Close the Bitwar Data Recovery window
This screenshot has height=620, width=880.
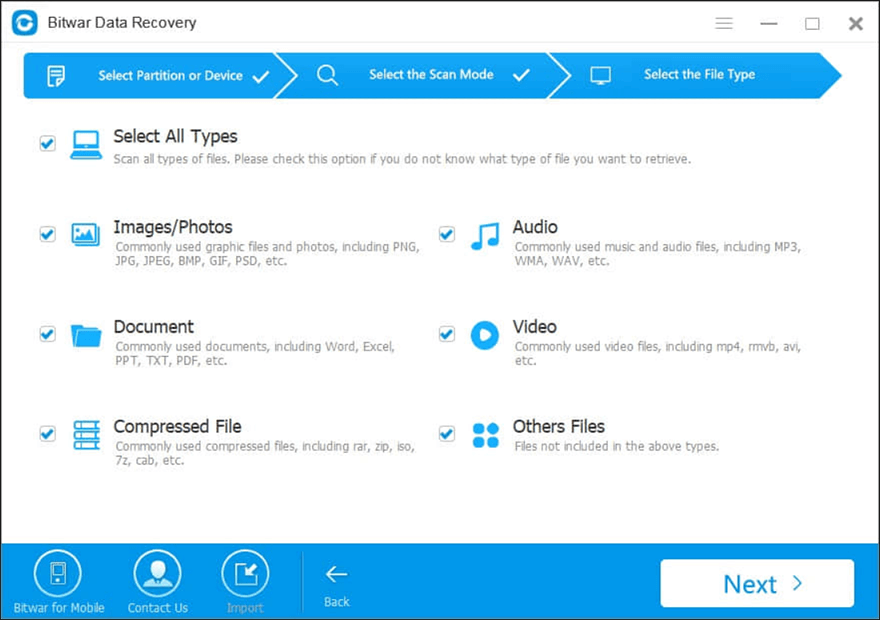click(x=855, y=24)
